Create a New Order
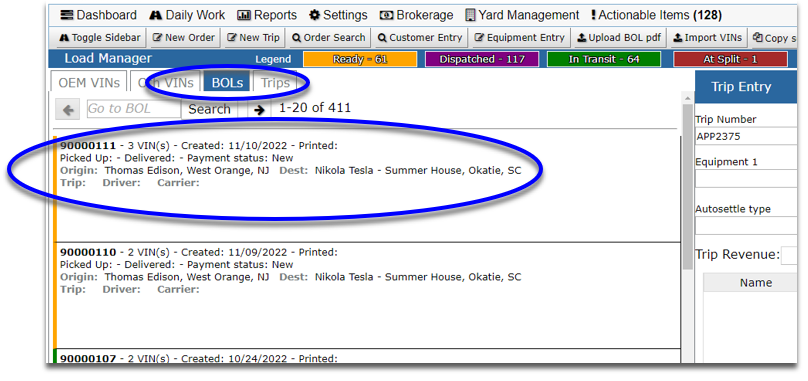808x381 pixels. point(184,38)
